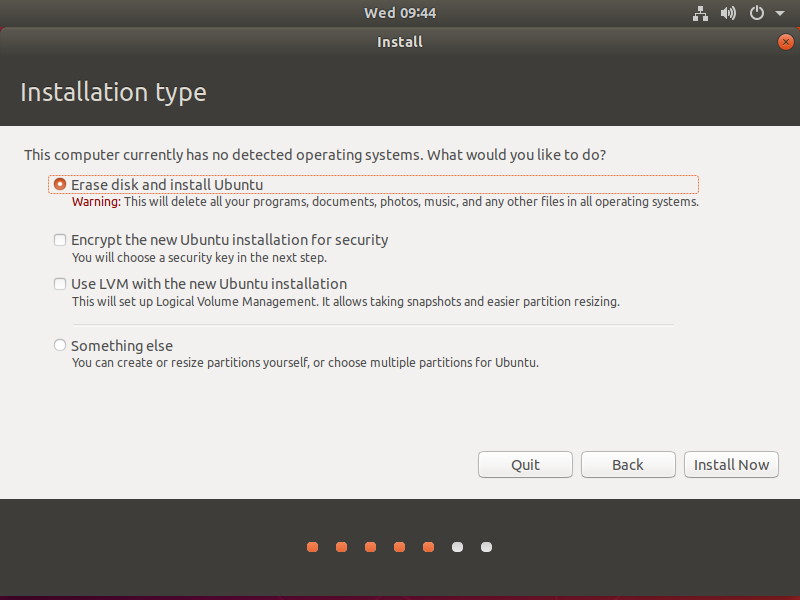Open the network connection status icon
Image resolution: width=800 pixels, height=600 pixels.
(700, 13)
